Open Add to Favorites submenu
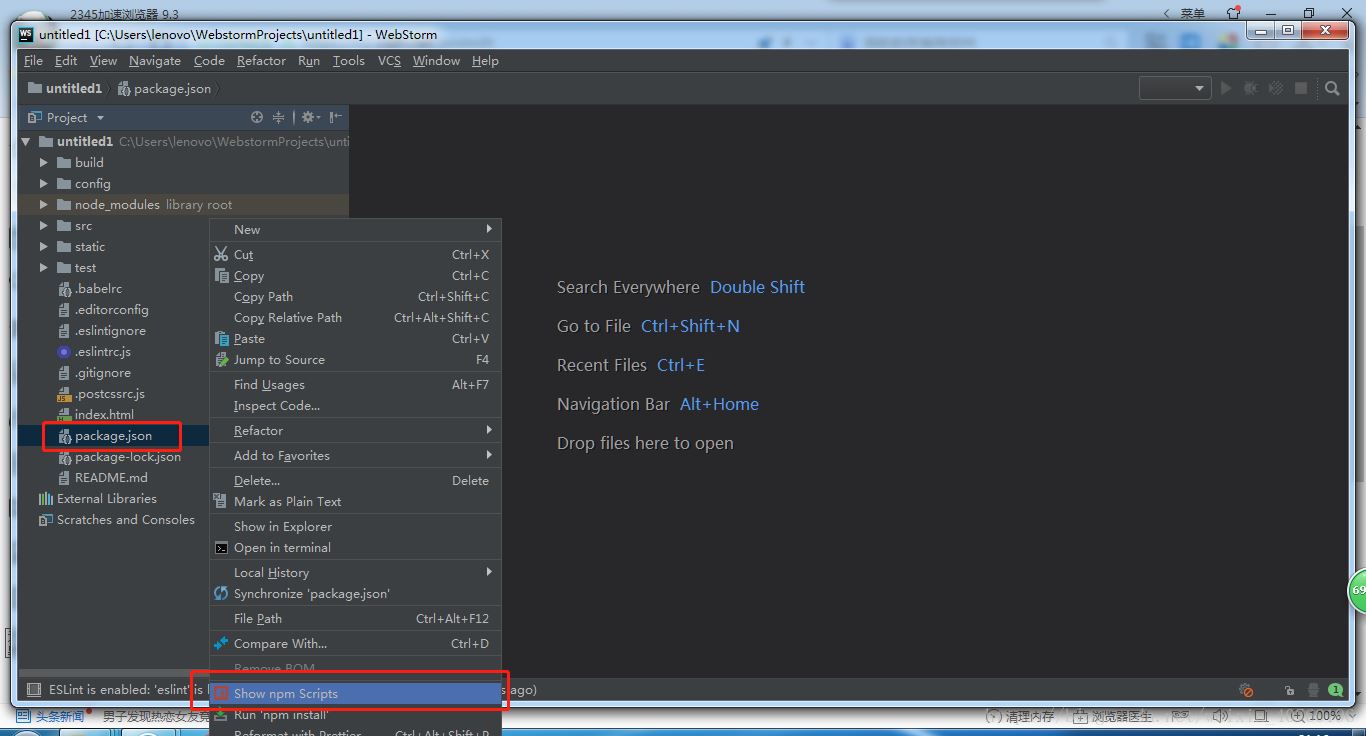 [355, 456]
